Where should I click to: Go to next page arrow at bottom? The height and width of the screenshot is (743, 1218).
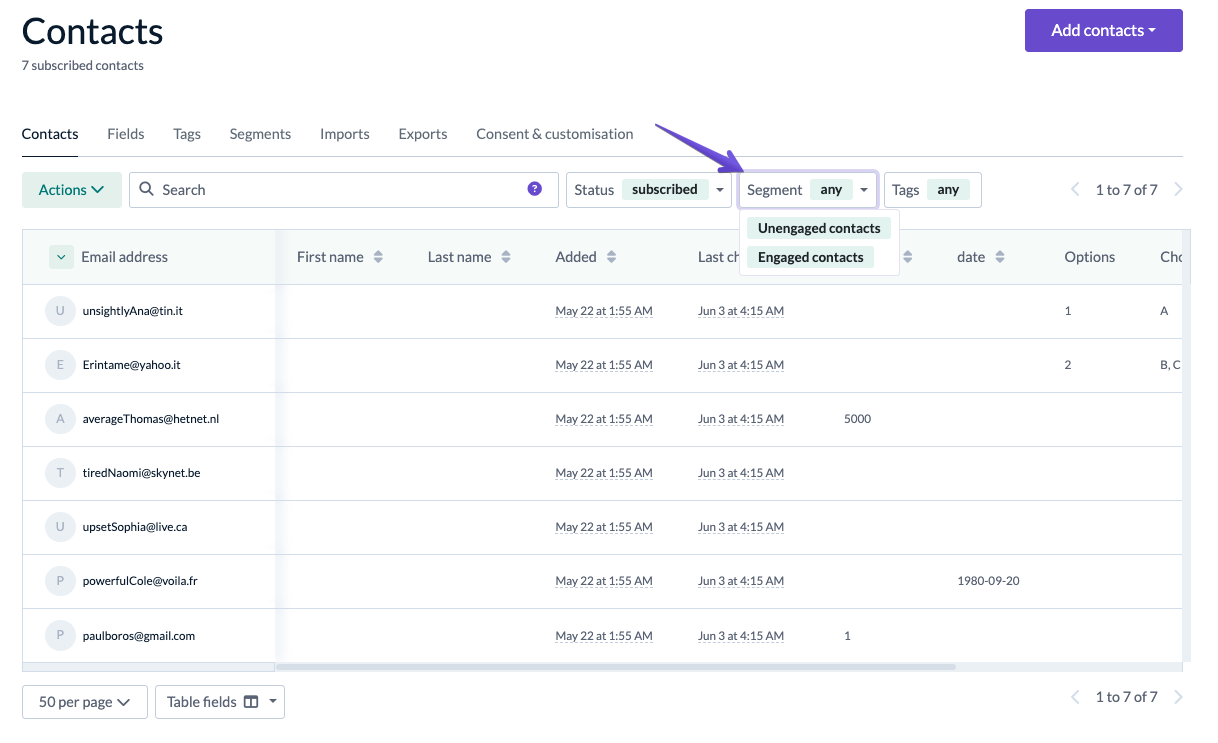click(x=1178, y=697)
